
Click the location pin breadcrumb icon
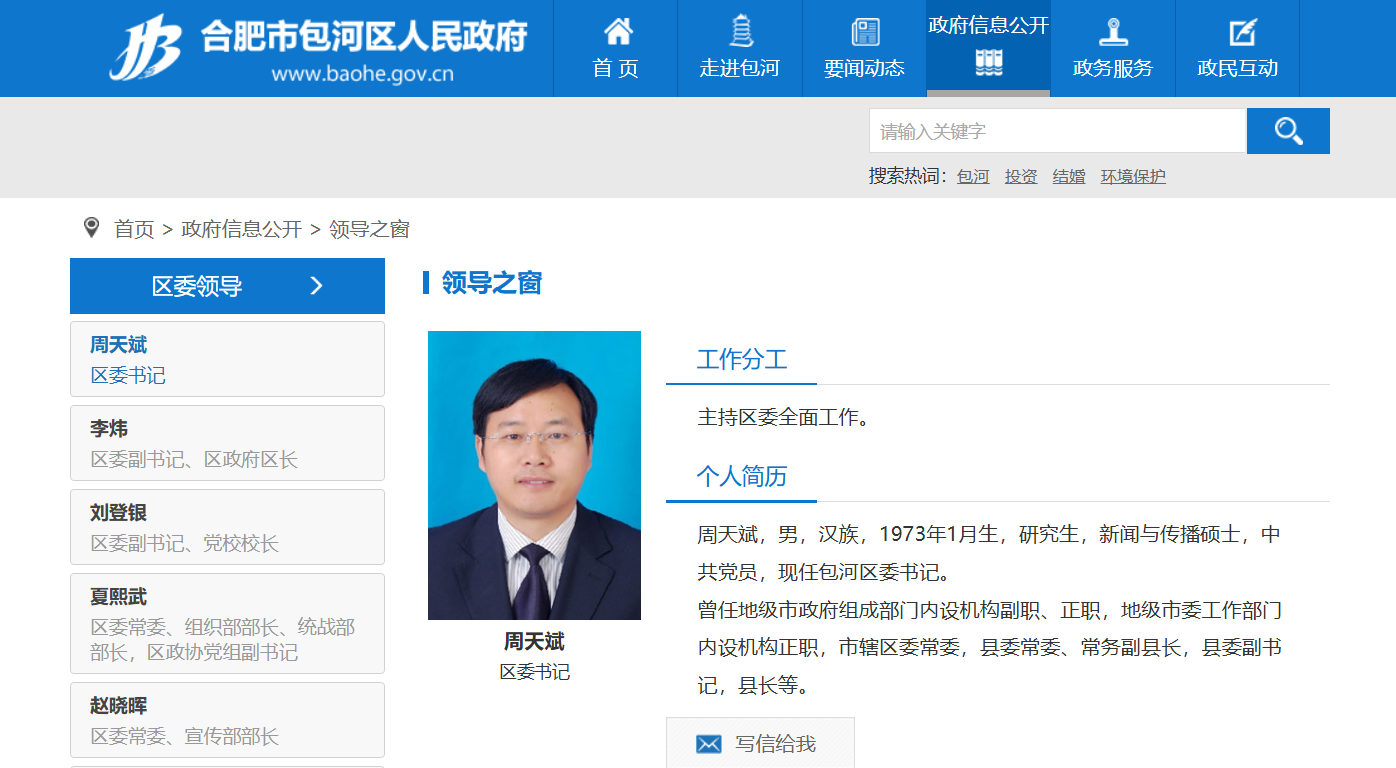tap(91, 228)
